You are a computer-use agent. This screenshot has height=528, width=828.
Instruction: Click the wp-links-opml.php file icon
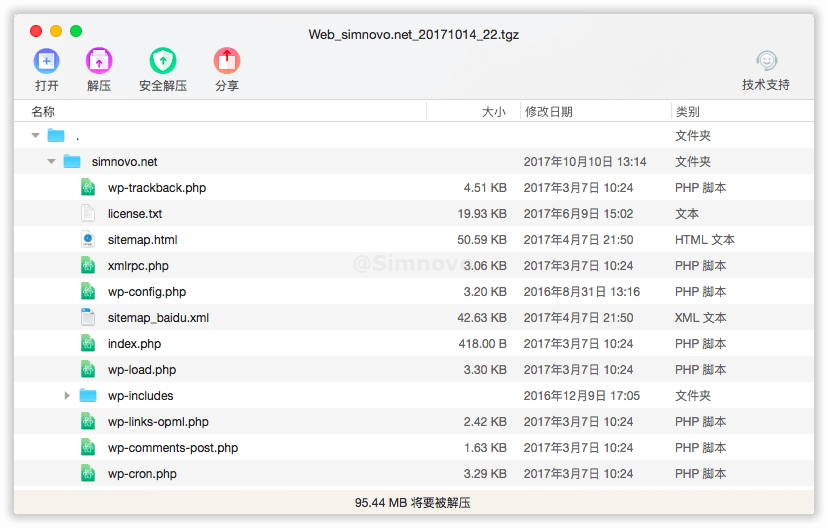[x=88, y=421]
